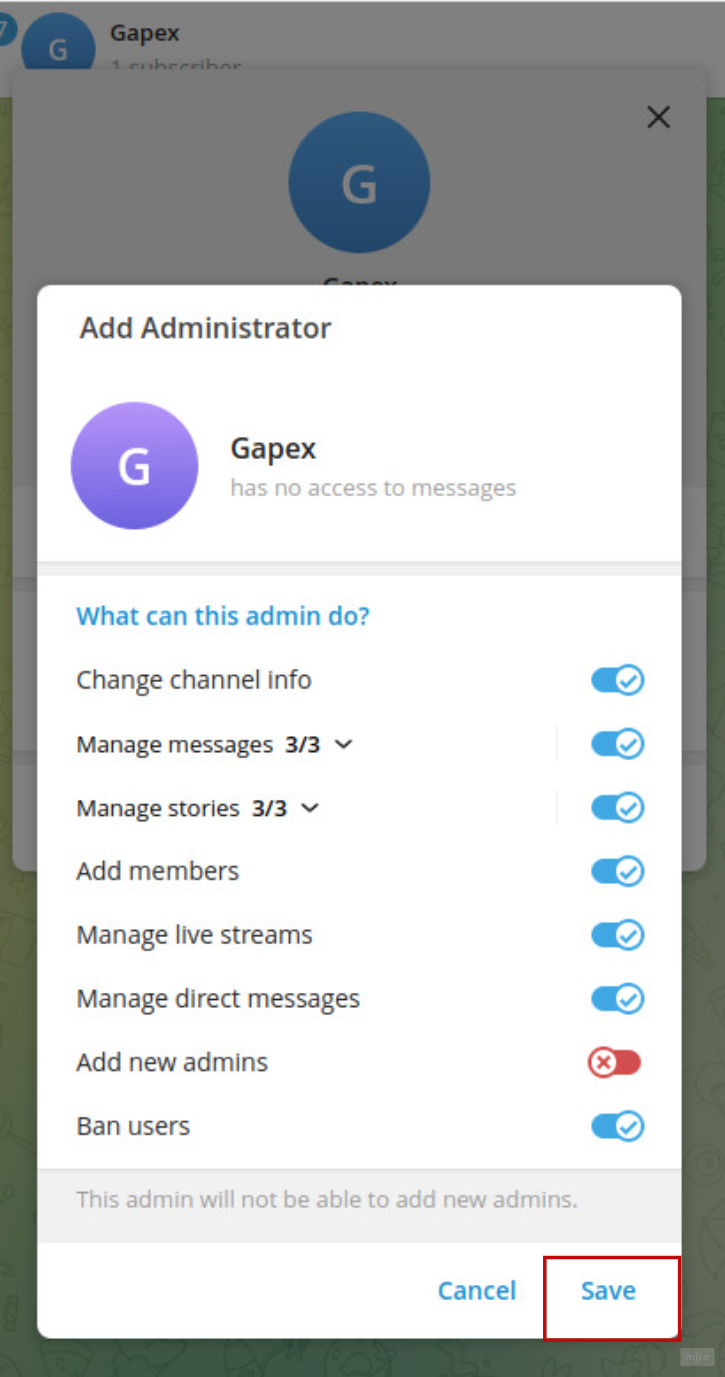Click the Save button
The image size is (725, 1377).
point(608,1291)
